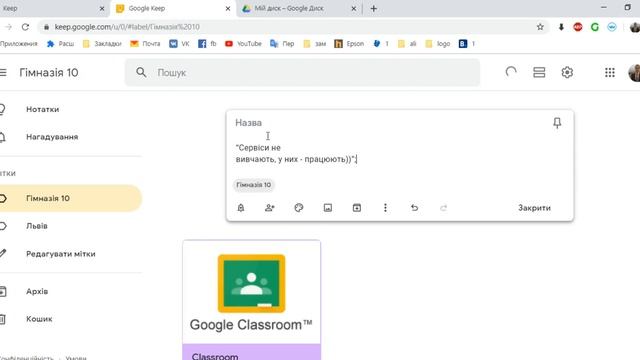Open the YouTube bookmark
This screenshot has width=640, height=360.
243,44
